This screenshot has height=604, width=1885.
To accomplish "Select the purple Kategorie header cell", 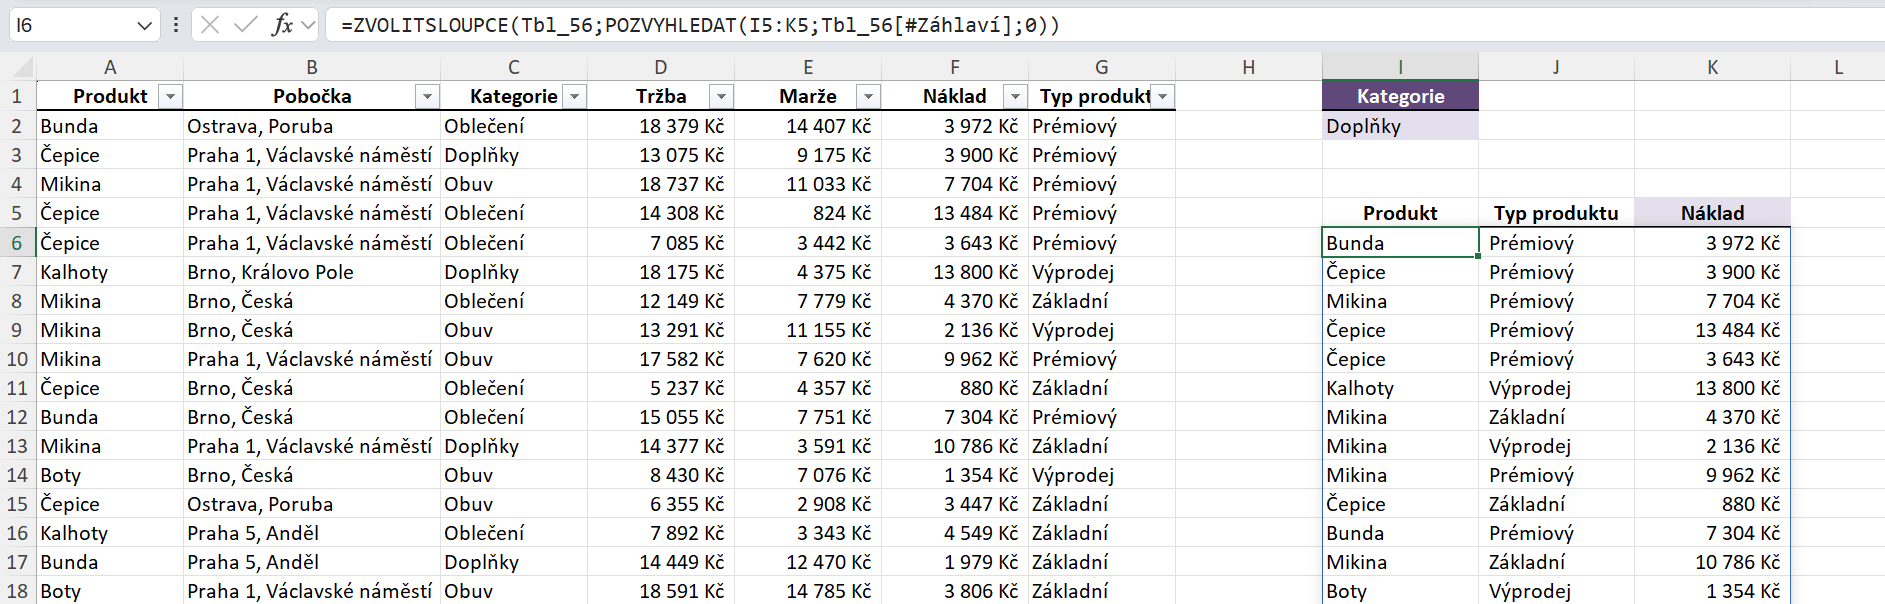I will [x=1400, y=97].
